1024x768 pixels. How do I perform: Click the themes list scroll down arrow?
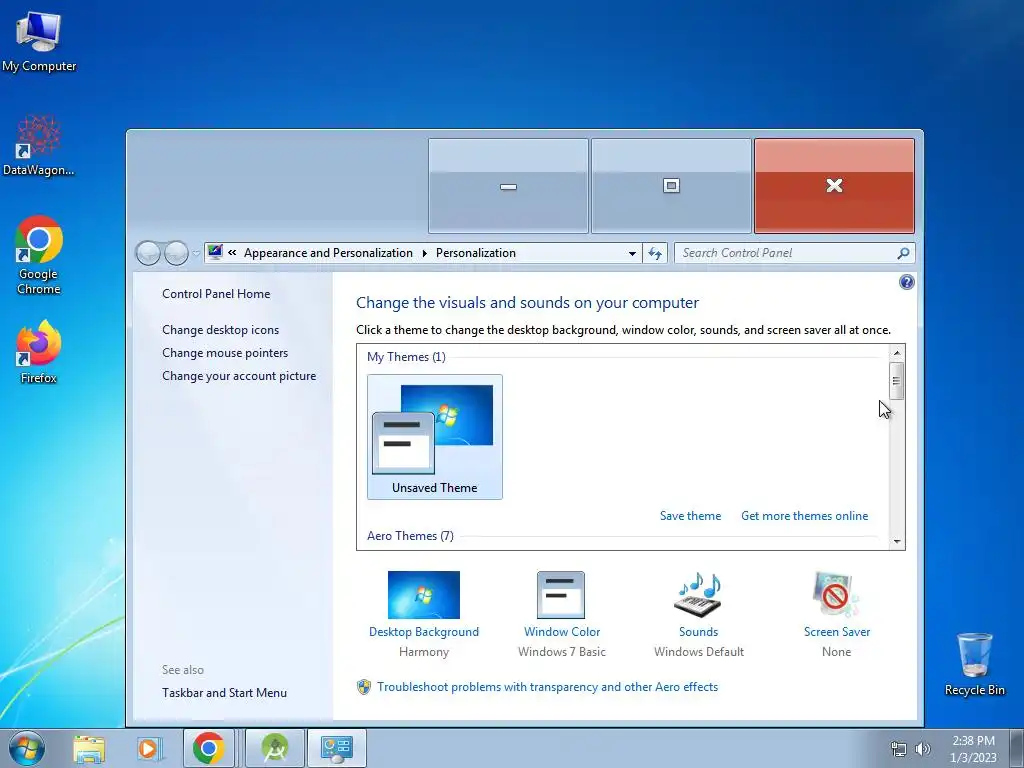point(897,541)
